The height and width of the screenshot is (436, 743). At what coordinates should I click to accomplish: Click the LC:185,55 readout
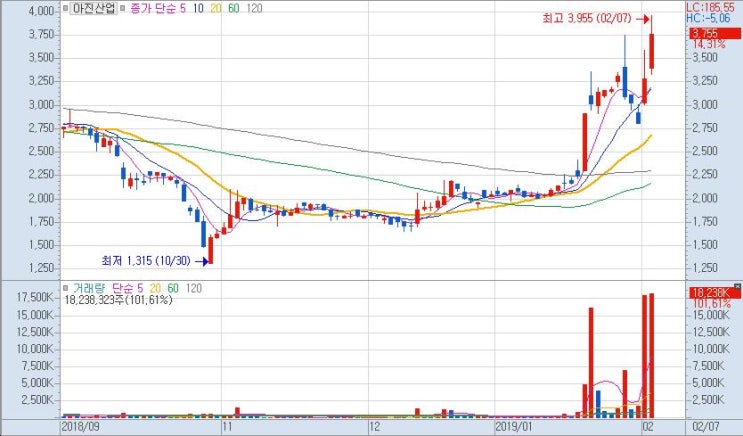pyautogui.click(x=710, y=8)
